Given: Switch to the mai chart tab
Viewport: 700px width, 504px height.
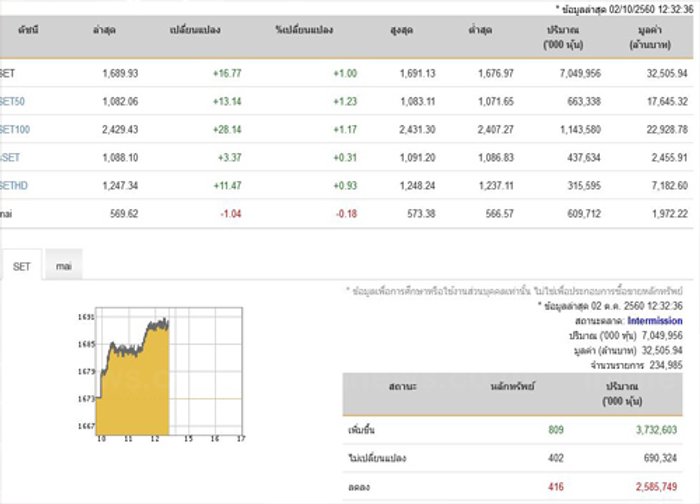Looking at the screenshot, I should point(63,266).
